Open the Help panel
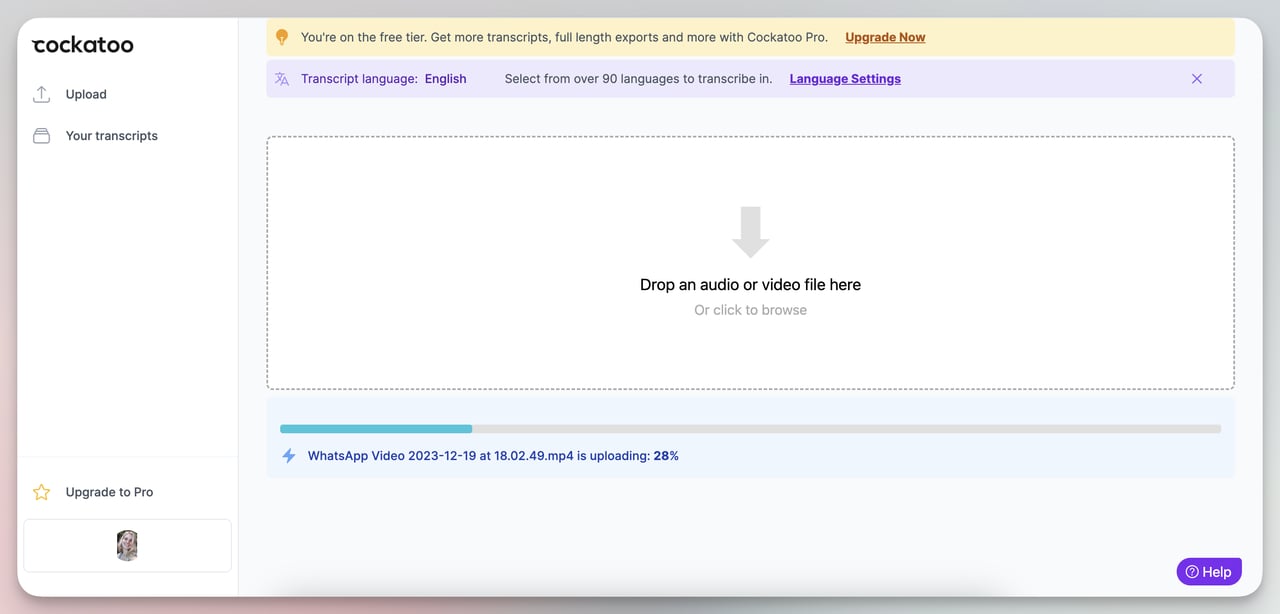1280x614 pixels. (1209, 571)
